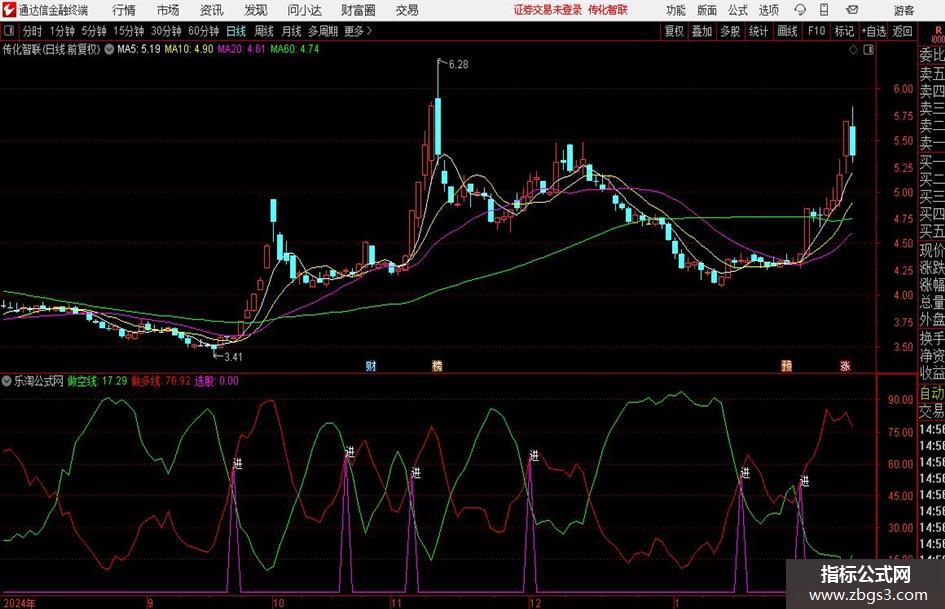The image size is (945, 609).
Task: Open 多周期 multi-period view
Action: click(x=323, y=31)
